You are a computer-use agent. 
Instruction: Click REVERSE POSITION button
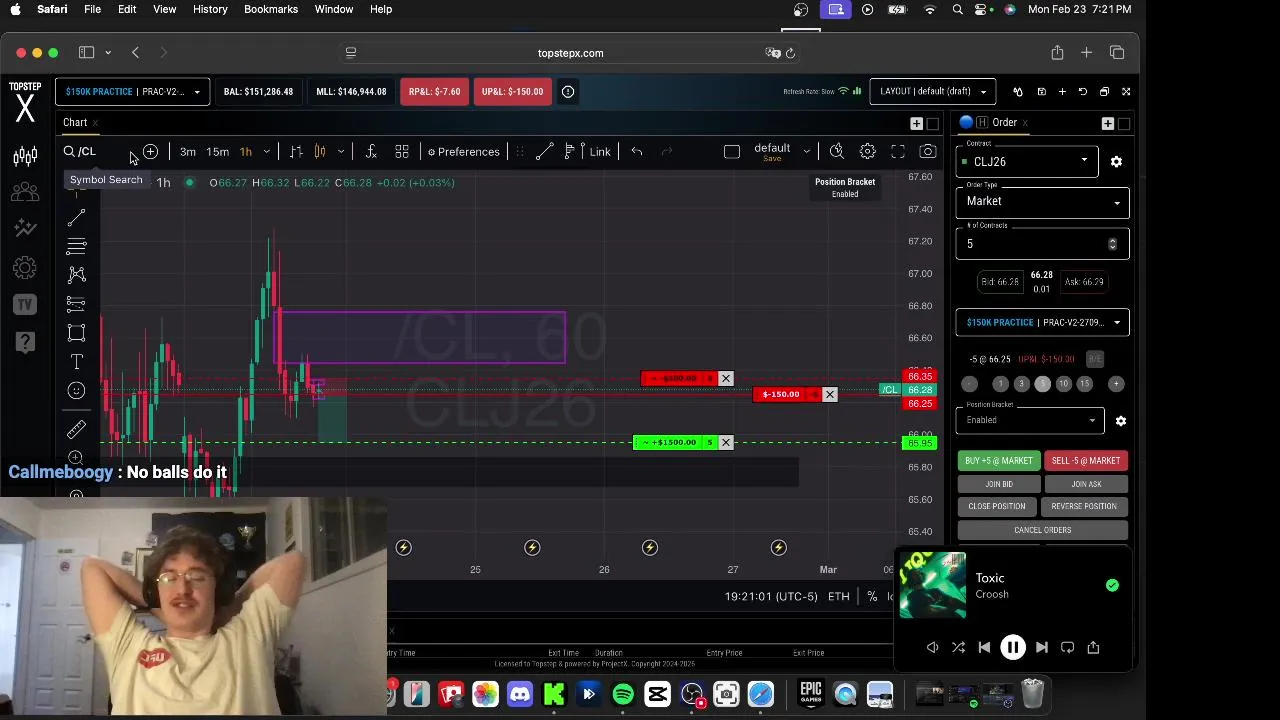1084,507
